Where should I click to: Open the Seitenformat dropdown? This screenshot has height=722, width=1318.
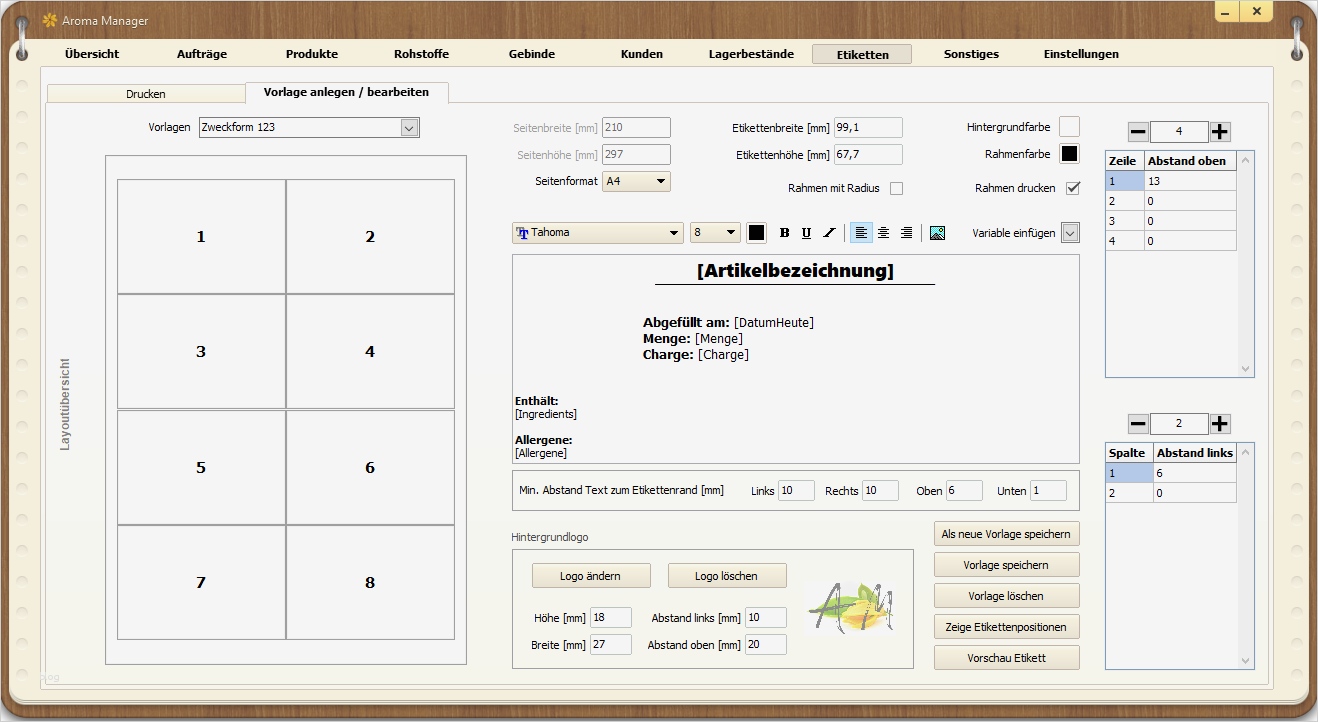point(660,181)
